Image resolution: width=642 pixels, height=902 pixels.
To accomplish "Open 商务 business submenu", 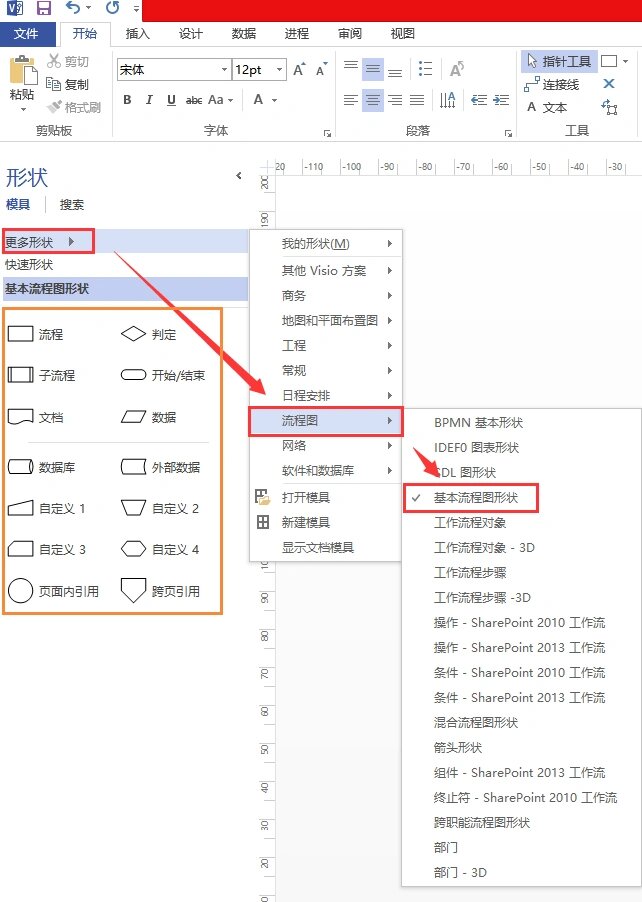I will [x=326, y=296].
